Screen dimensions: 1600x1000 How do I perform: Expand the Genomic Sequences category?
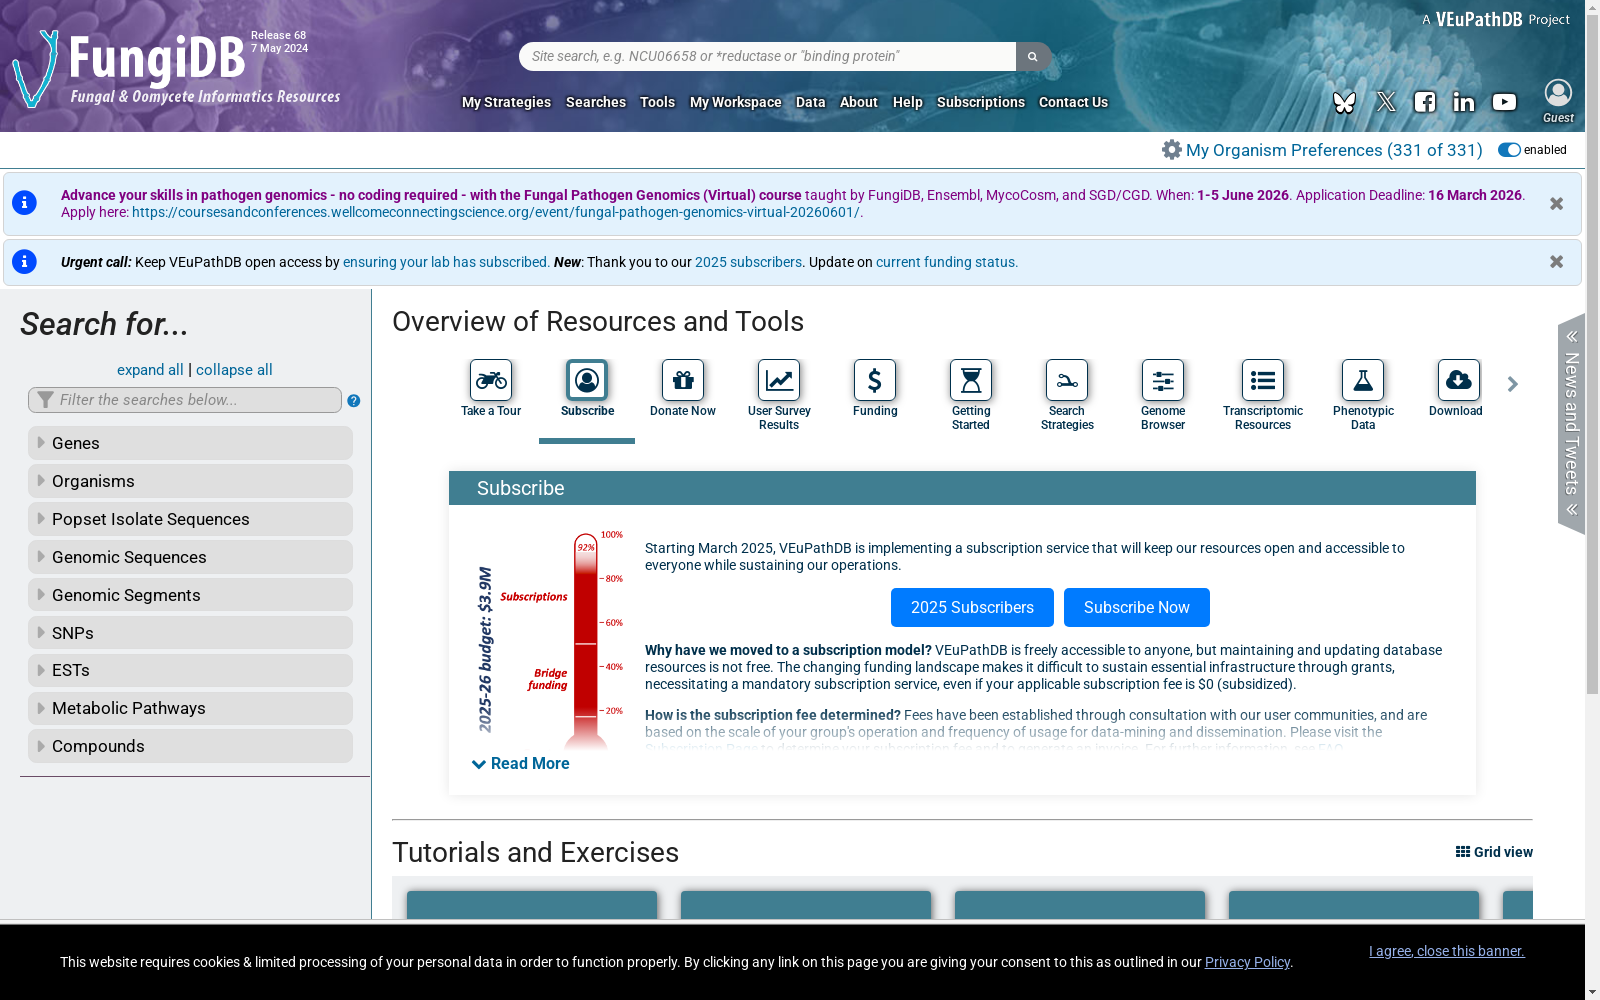click(190, 557)
